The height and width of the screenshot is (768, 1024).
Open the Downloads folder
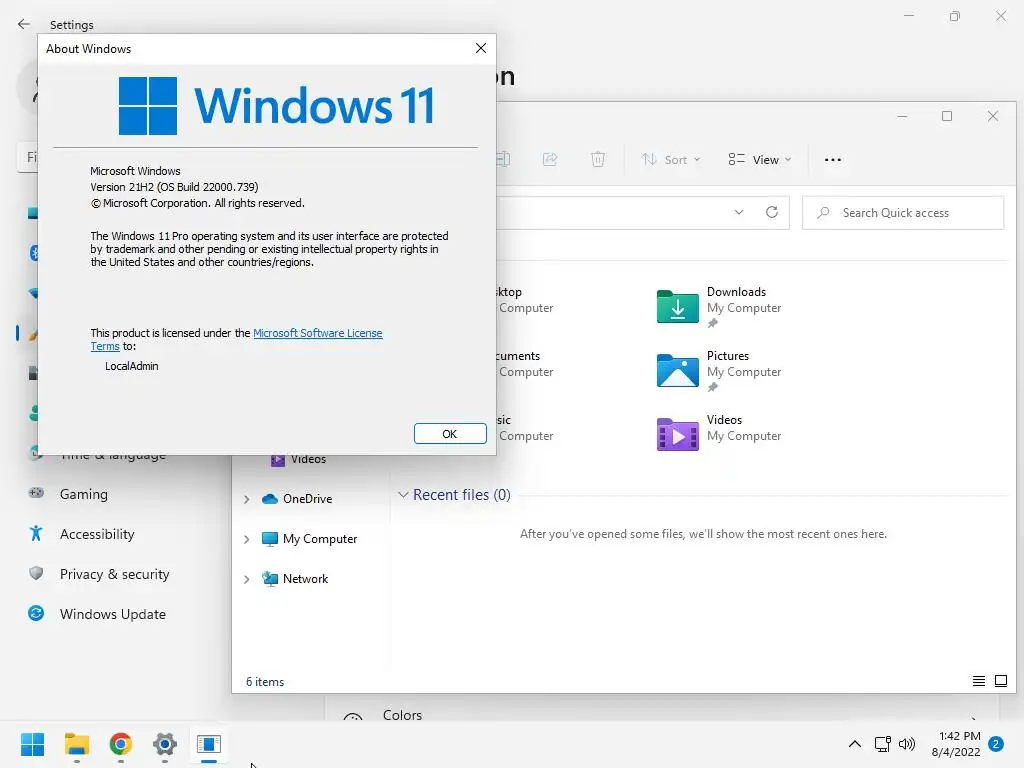tap(718, 306)
